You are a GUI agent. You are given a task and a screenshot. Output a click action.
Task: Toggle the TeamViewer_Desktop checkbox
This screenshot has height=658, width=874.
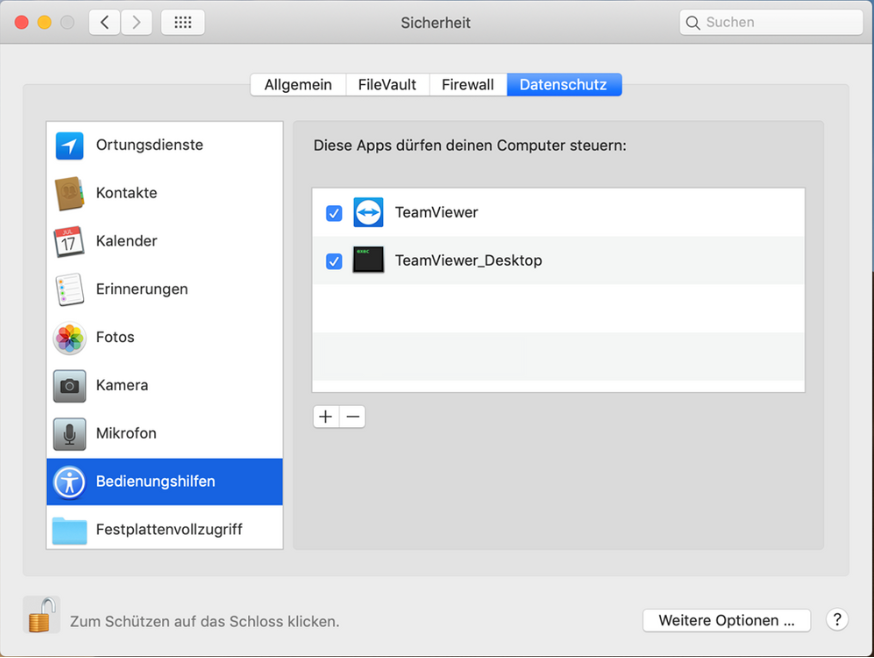(334, 261)
